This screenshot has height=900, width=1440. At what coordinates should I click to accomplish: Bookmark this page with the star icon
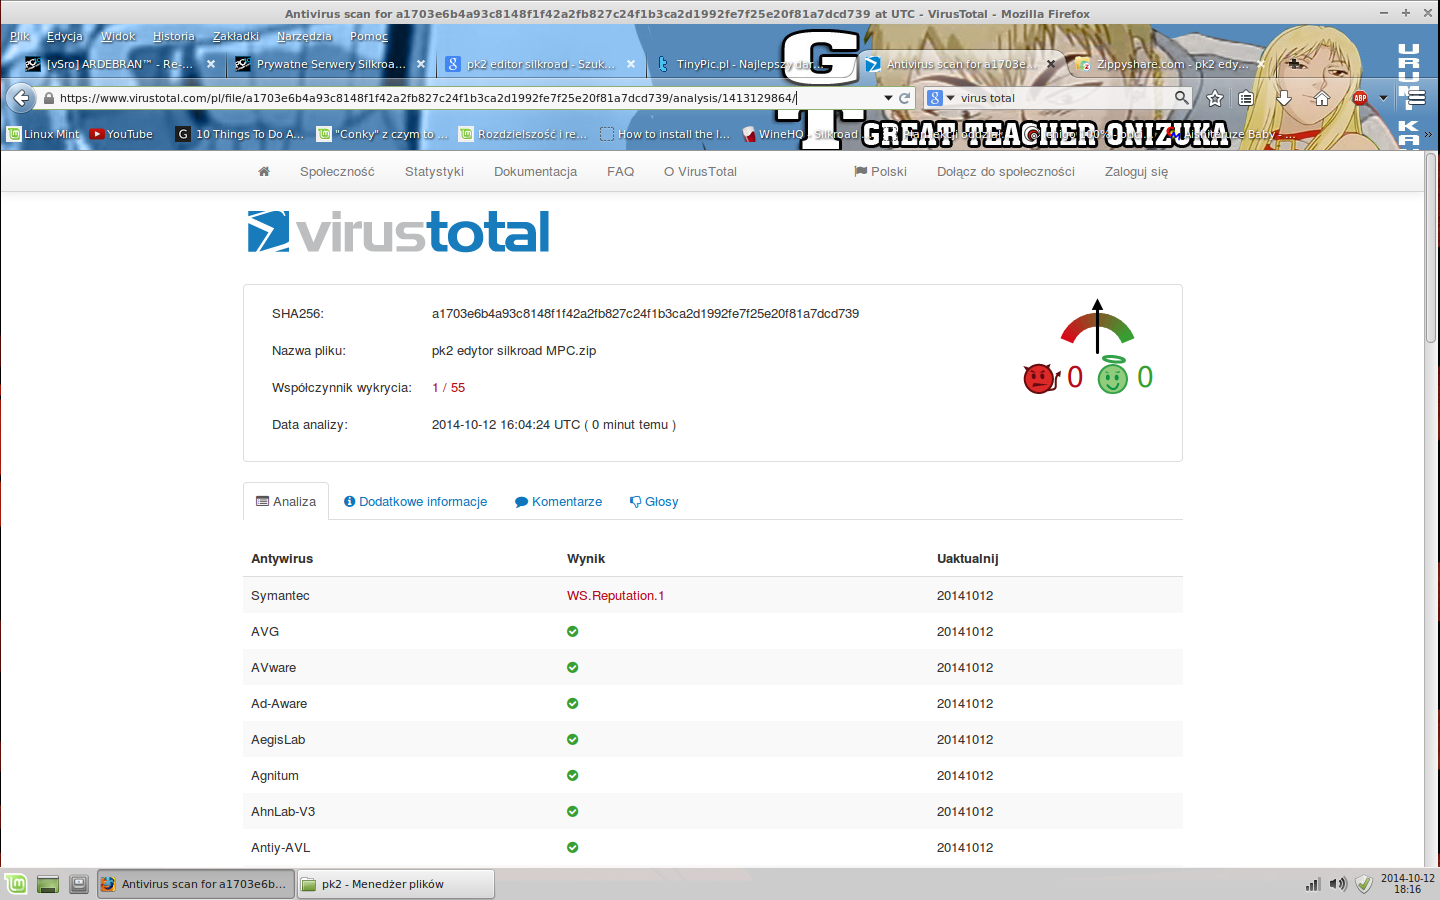coord(1215,98)
